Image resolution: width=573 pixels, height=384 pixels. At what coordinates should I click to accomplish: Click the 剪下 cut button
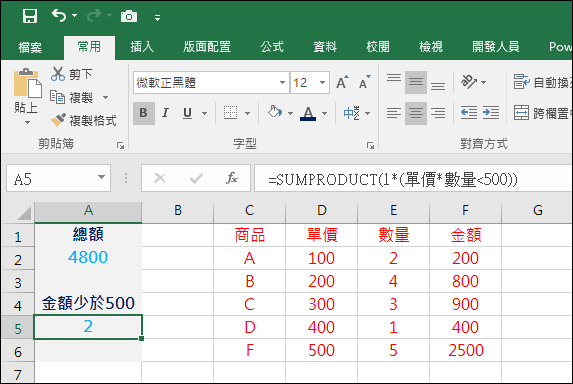click(x=72, y=74)
